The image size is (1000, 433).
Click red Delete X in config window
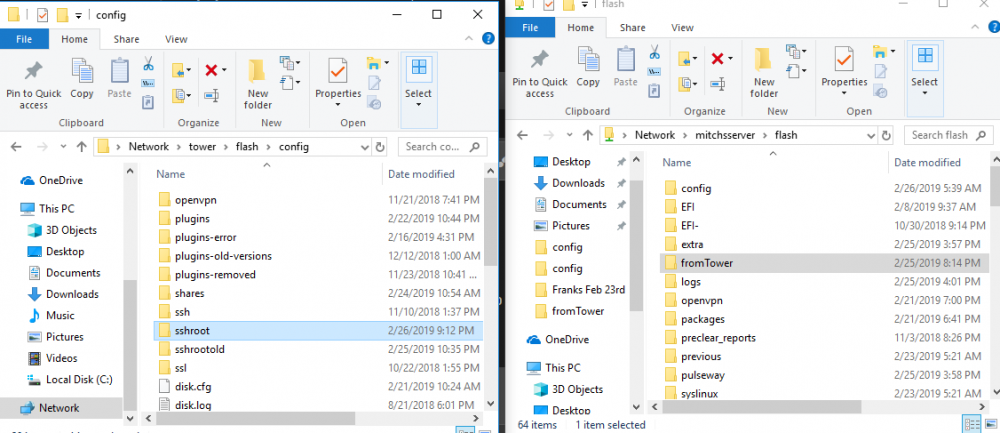(211, 70)
